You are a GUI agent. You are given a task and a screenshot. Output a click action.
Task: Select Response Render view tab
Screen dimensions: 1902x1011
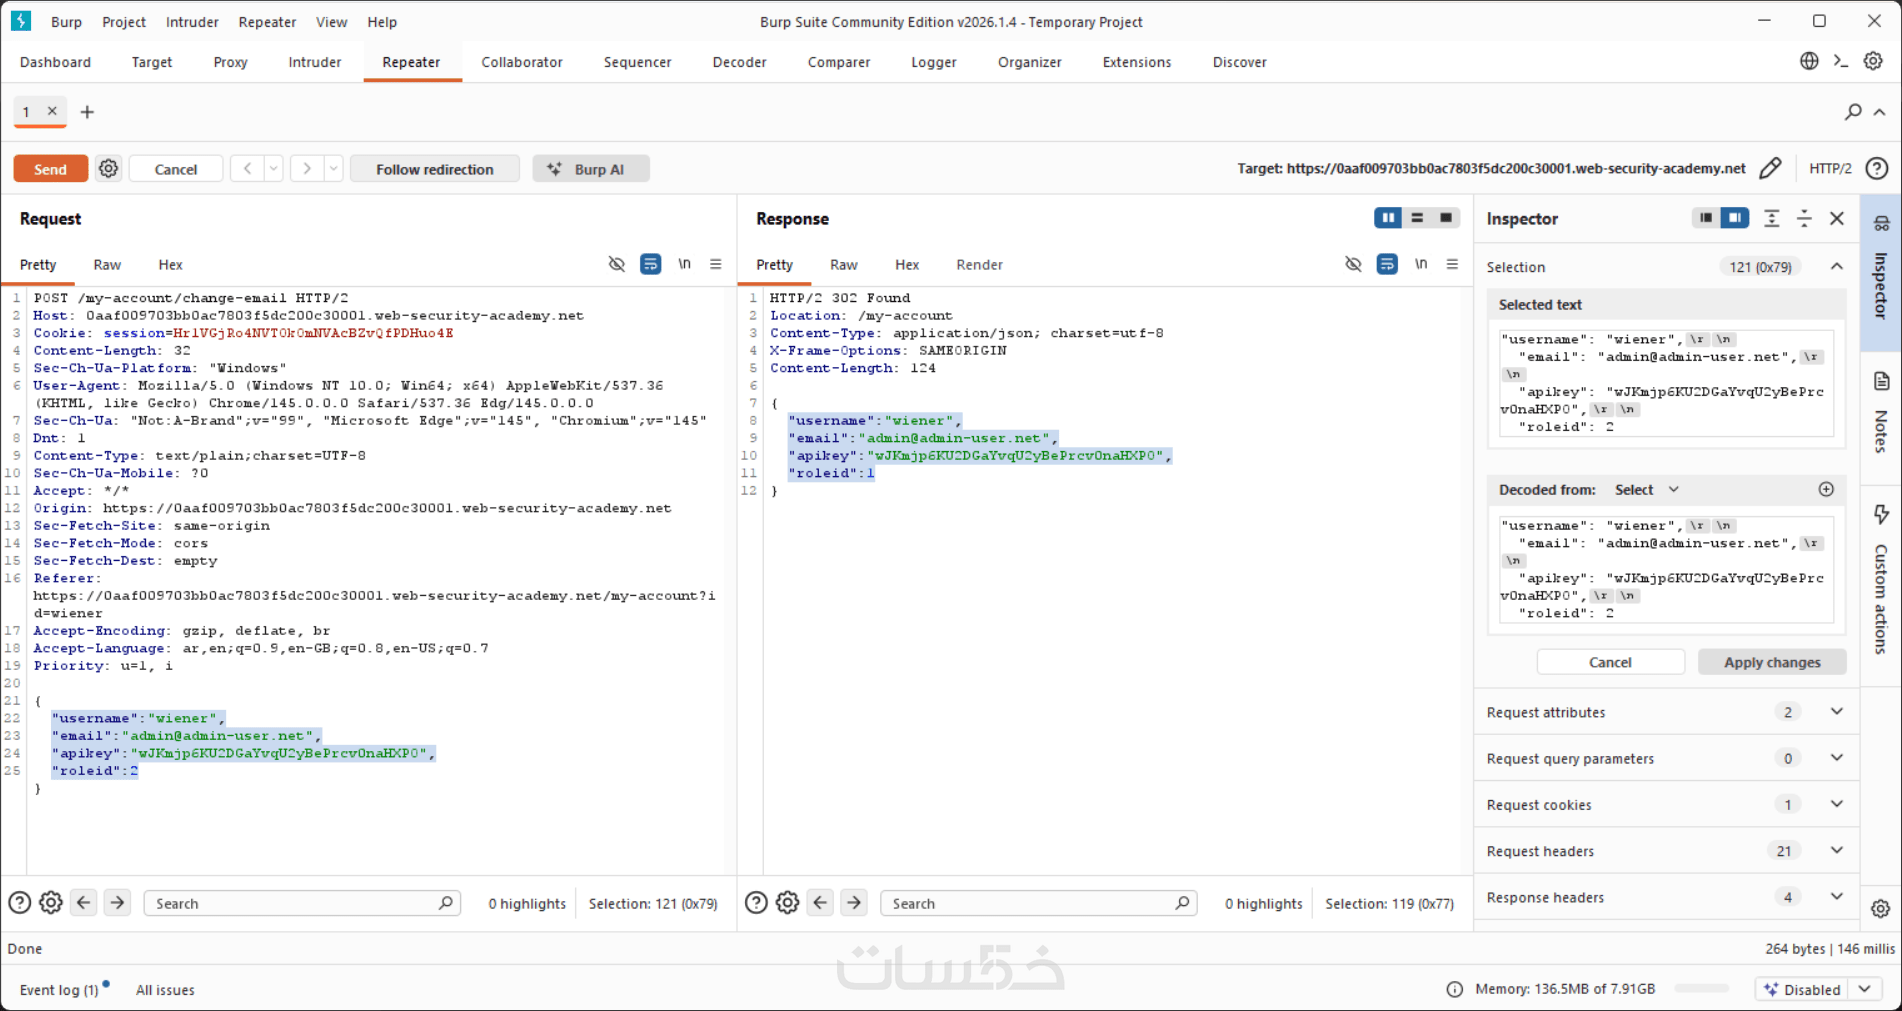979,264
